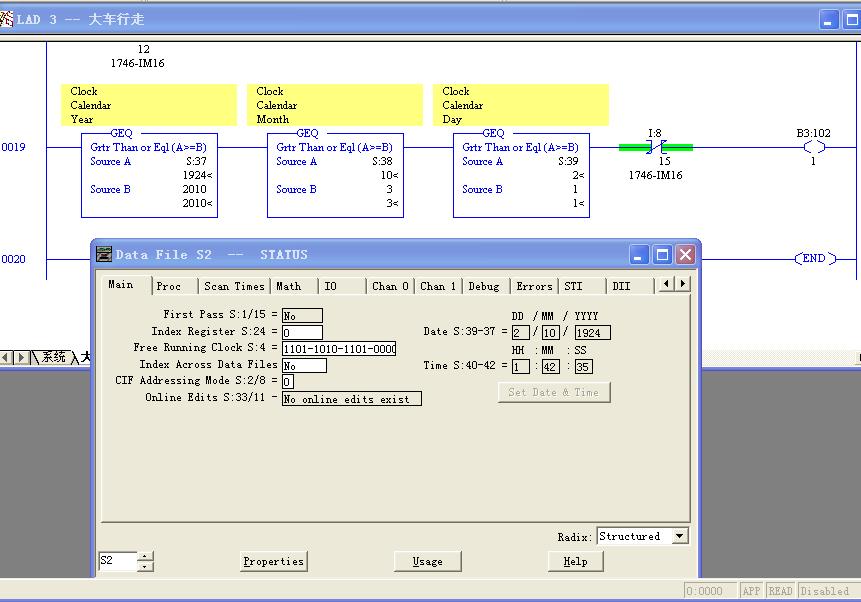
Task: Select rung number 0020
Action: click(x=13, y=259)
